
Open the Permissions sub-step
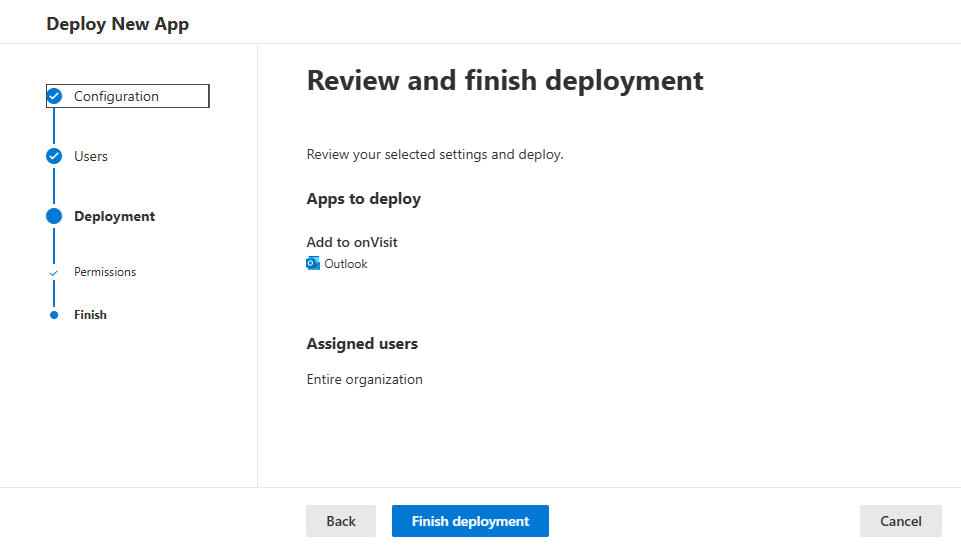[105, 272]
